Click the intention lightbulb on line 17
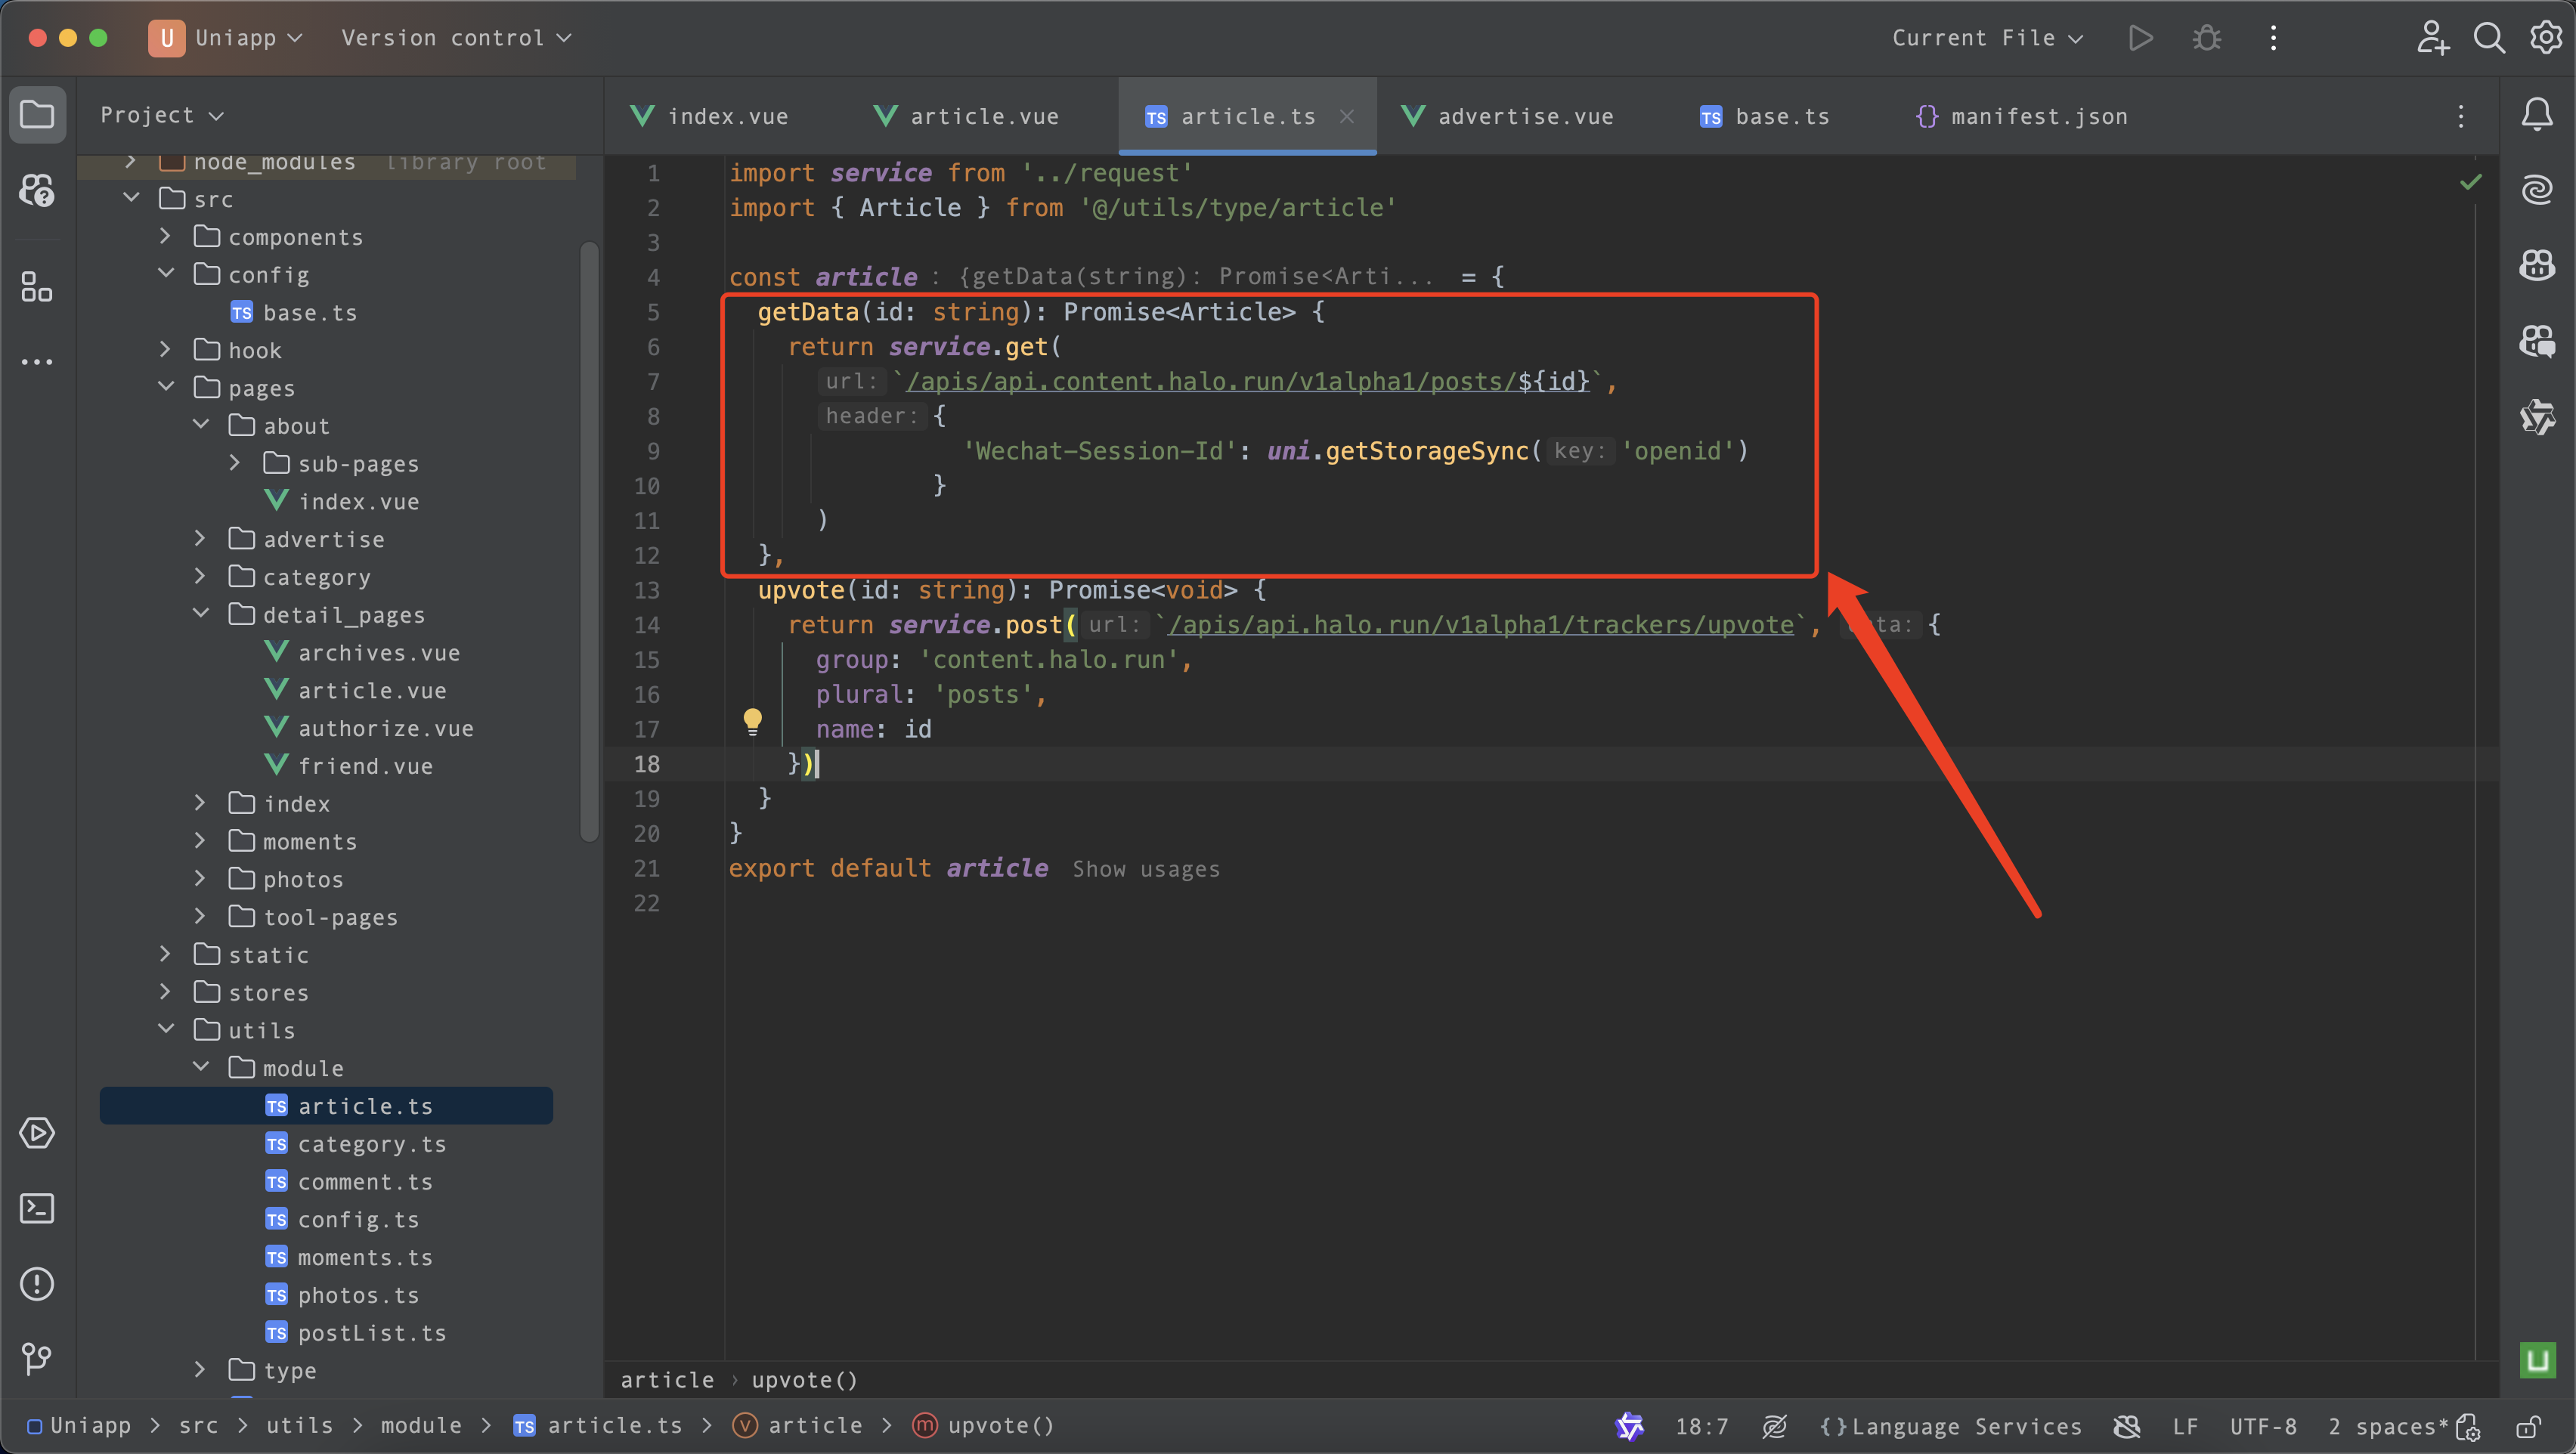The height and width of the screenshot is (1454, 2576). coord(753,720)
